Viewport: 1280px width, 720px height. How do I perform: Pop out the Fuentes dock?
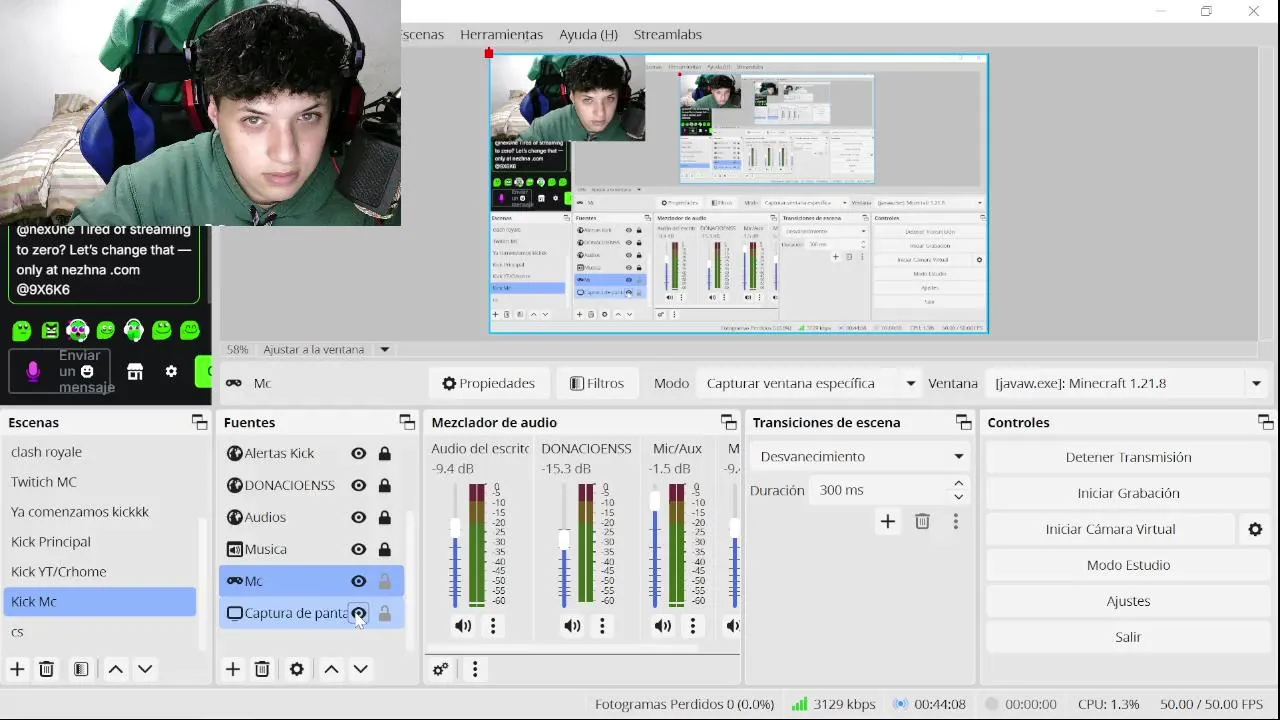click(407, 422)
